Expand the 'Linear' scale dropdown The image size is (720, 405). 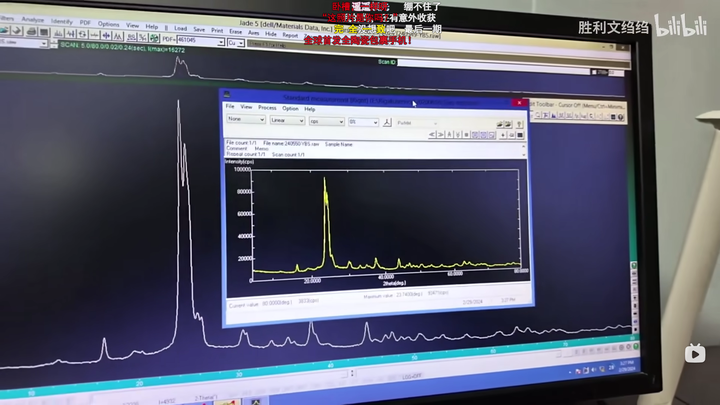point(287,120)
